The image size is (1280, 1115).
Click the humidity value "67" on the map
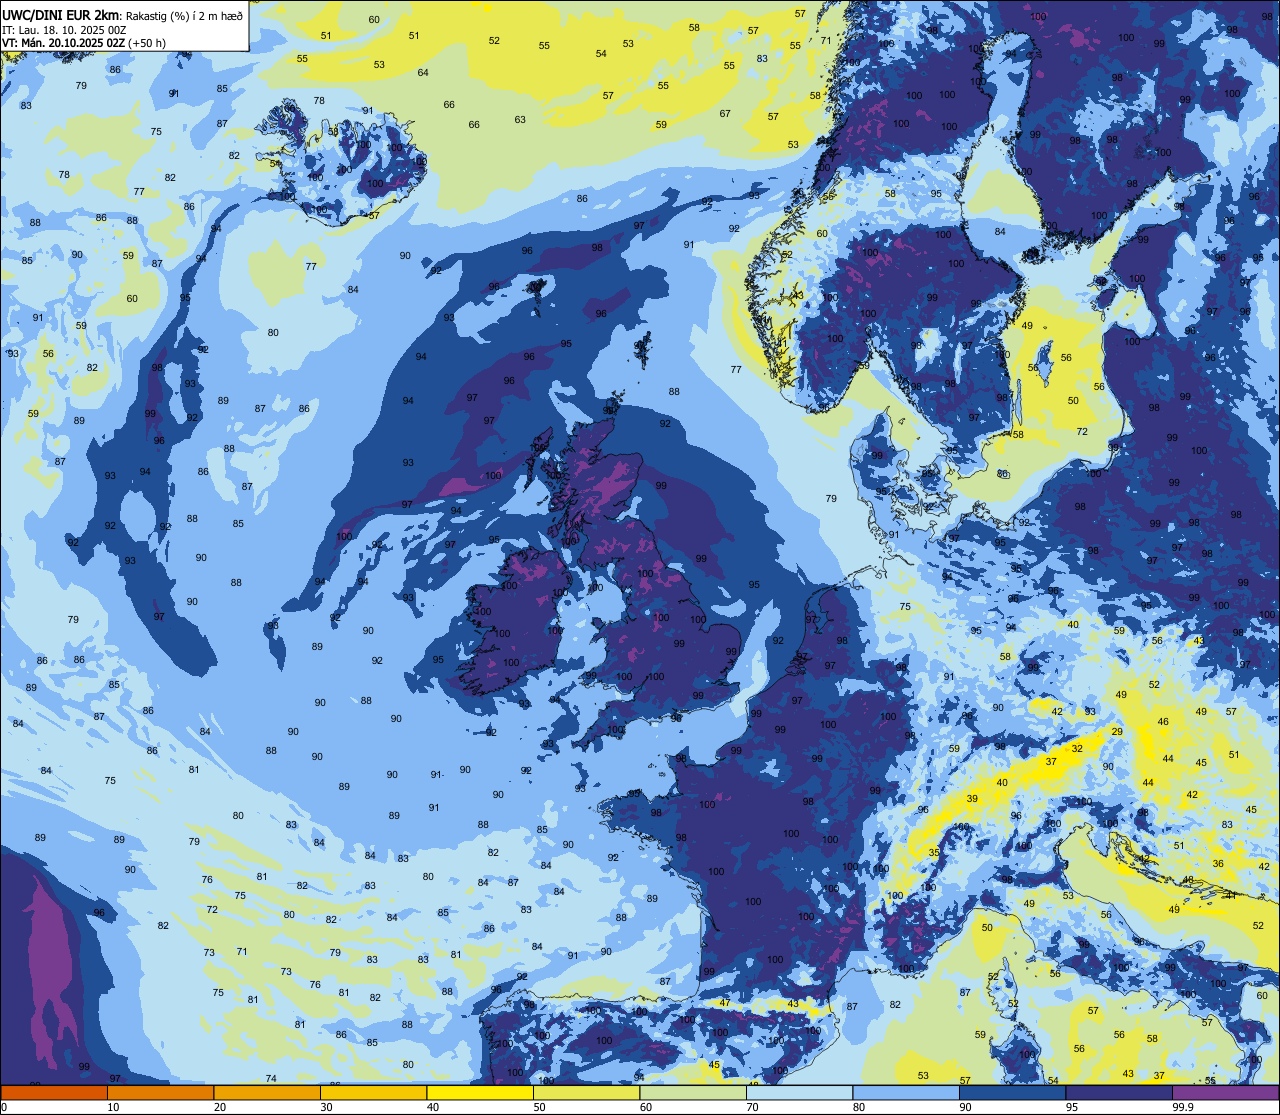pyautogui.click(x=725, y=113)
